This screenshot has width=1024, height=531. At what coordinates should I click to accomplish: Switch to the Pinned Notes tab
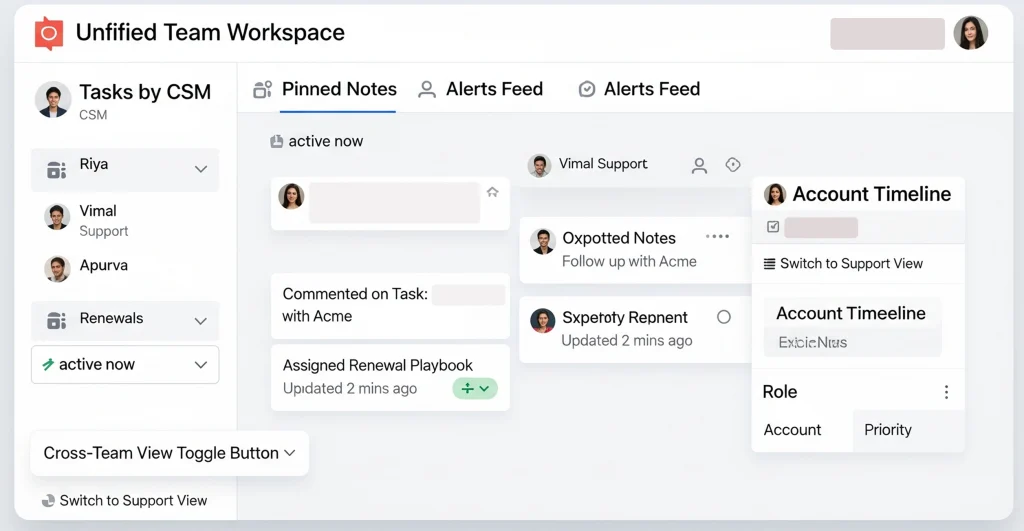pyautogui.click(x=326, y=89)
